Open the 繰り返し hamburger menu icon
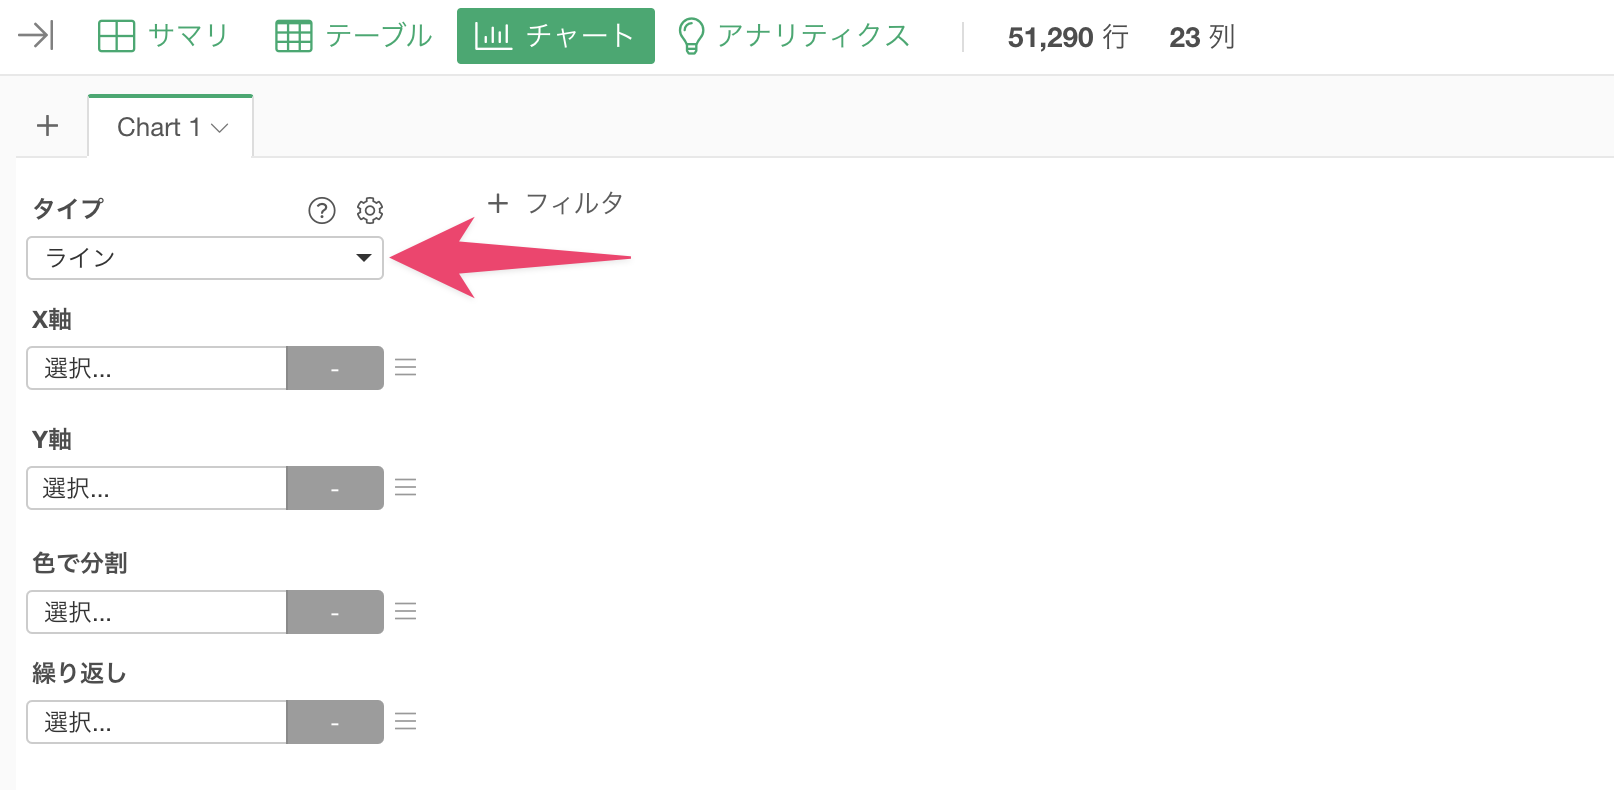Screen dimensions: 1614x790 point(405,721)
